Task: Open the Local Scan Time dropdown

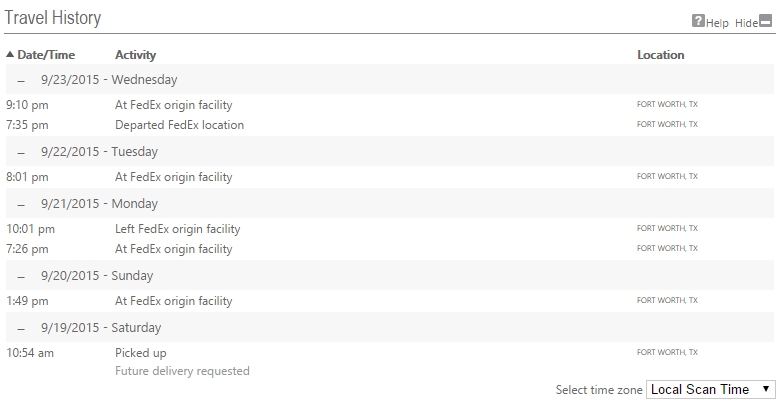Action: point(711,390)
